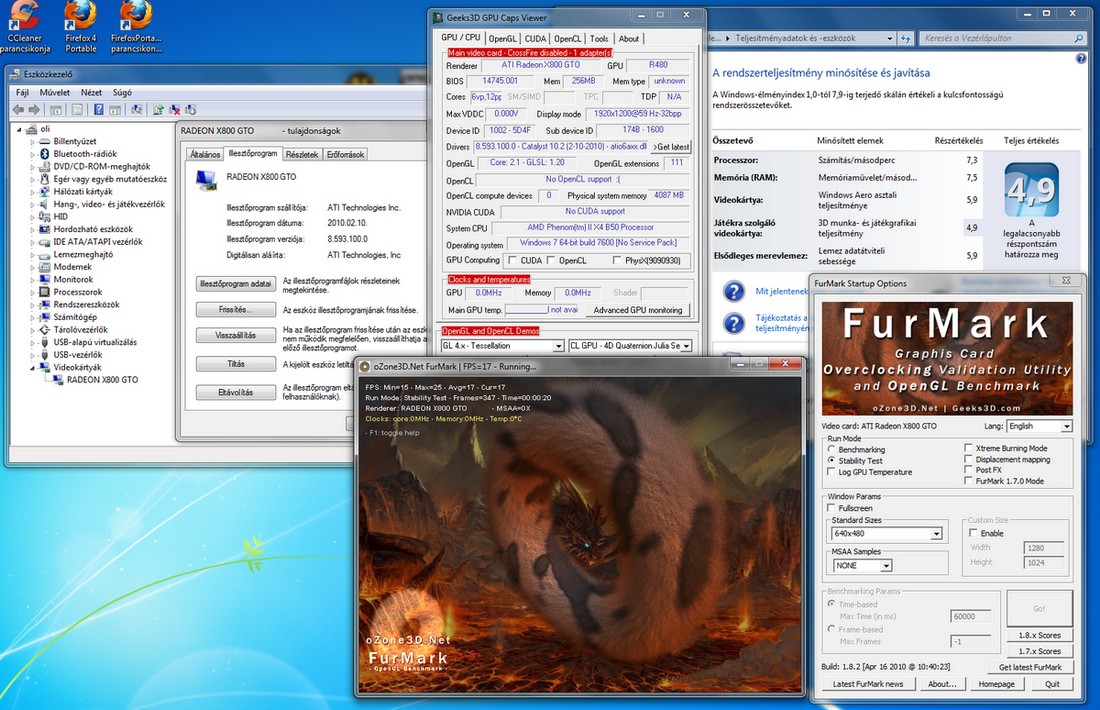The width and height of the screenshot is (1100, 710).
Task: Click the question mark icon beside Tájékoztatás
Action: [x=734, y=323]
